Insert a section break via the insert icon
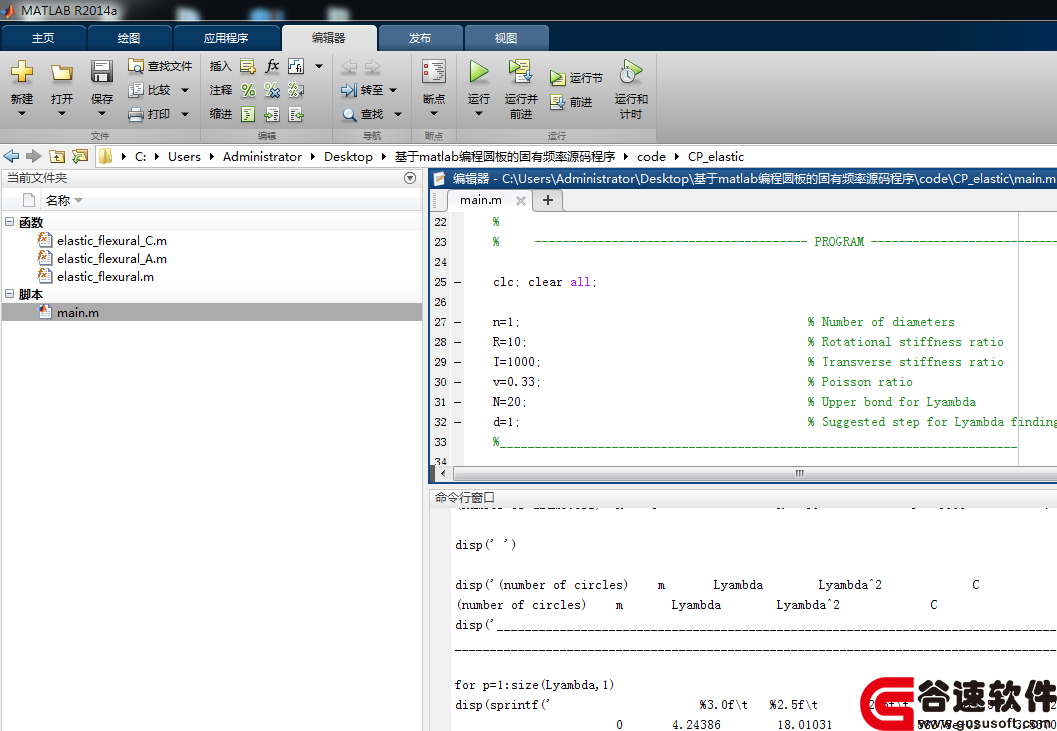 click(x=248, y=66)
